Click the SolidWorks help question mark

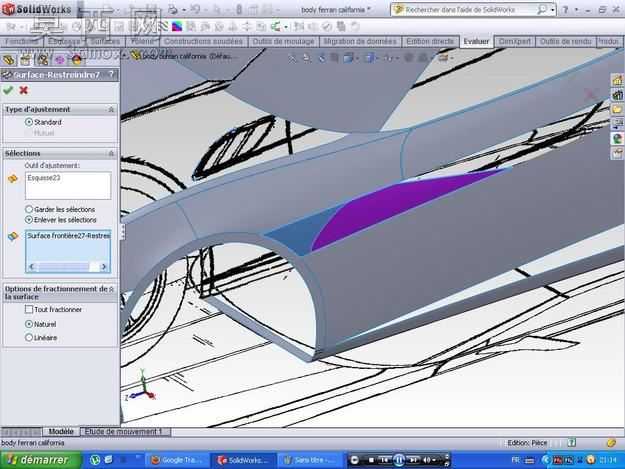565,10
